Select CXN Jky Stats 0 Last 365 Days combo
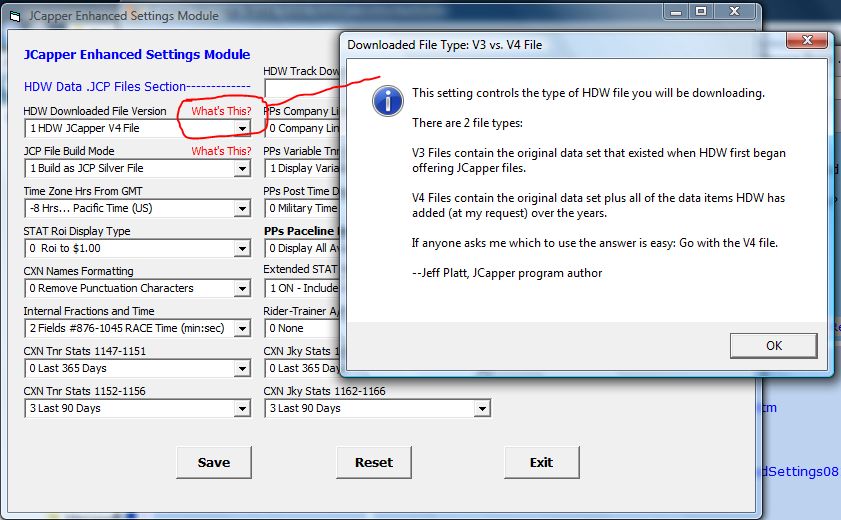The height and width of the screenshot is (520, 841). point(302,369)
